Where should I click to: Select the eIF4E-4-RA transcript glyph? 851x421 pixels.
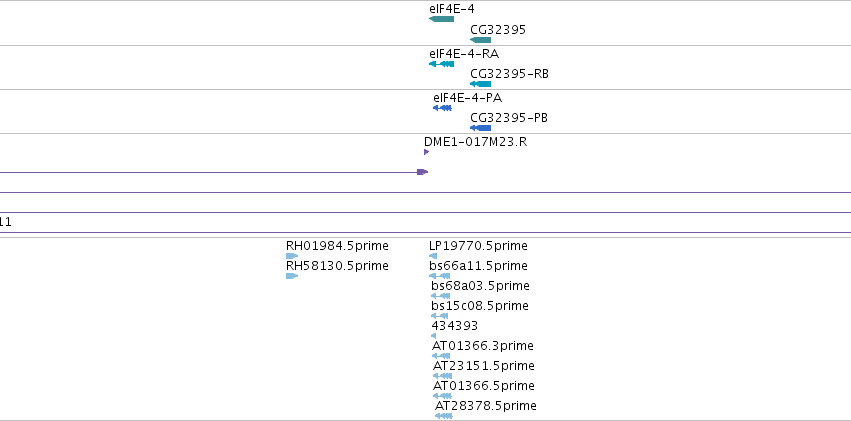(x=441, y=64)
